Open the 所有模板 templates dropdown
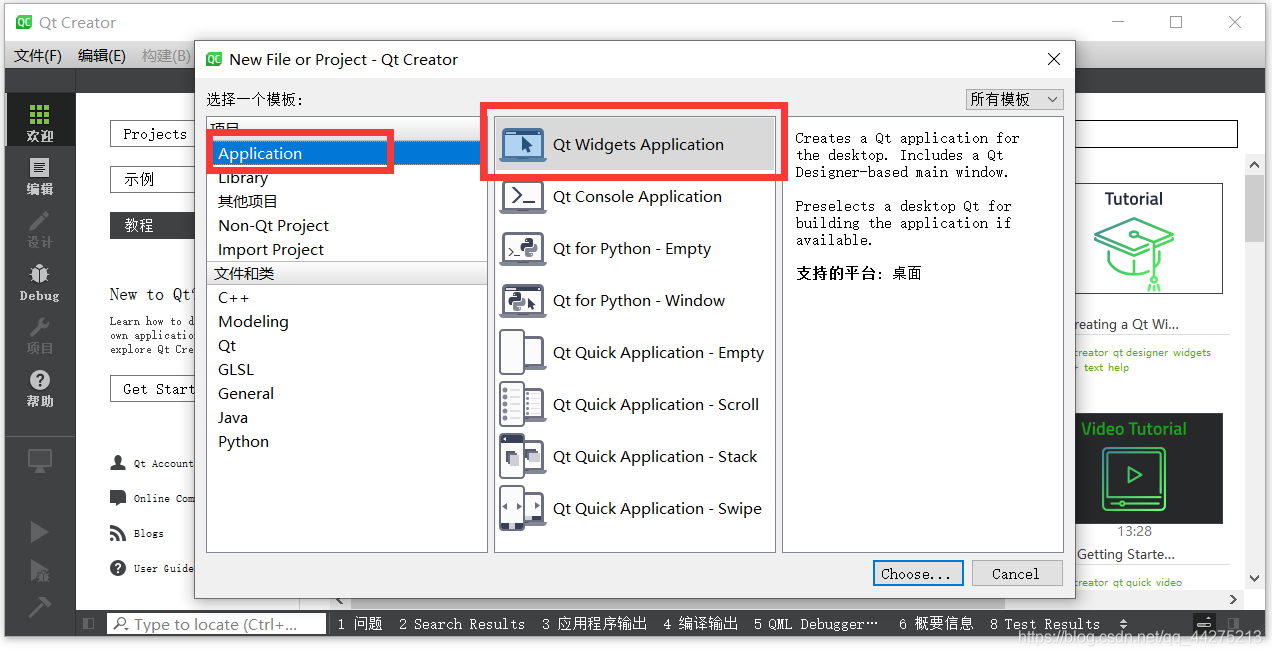This screenshot has width=1272, height=656. point(1015,99)
